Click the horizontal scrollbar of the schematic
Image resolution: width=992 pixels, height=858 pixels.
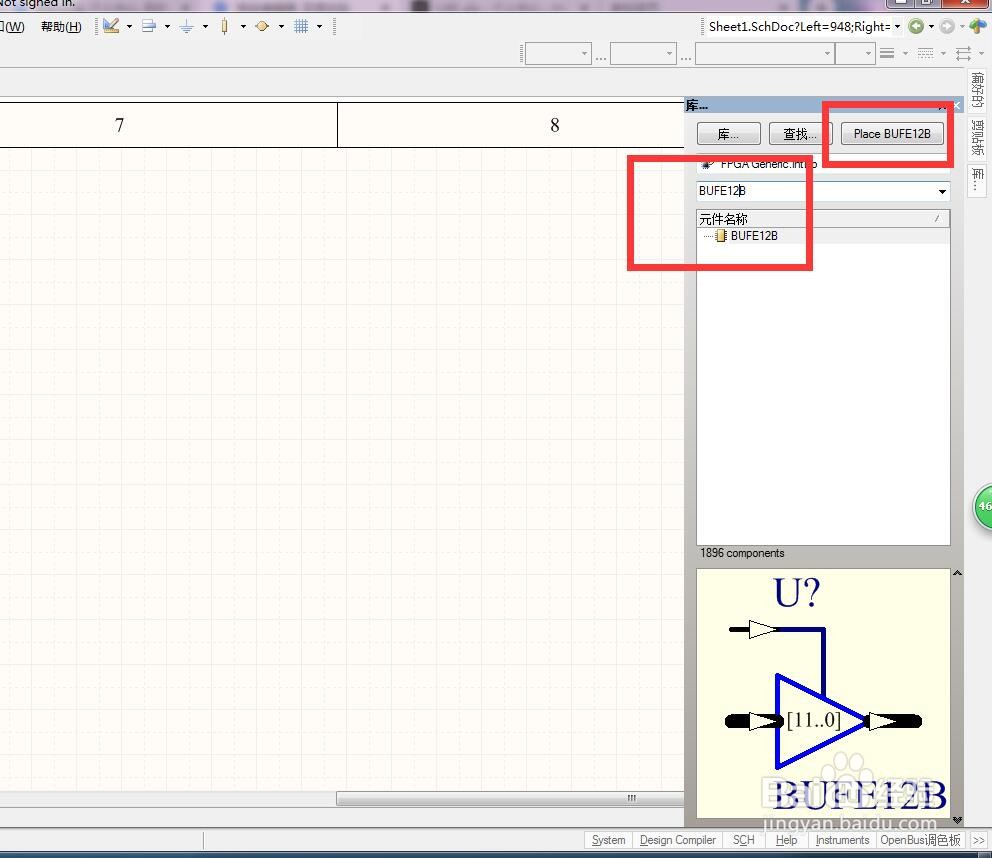(509, 799)
